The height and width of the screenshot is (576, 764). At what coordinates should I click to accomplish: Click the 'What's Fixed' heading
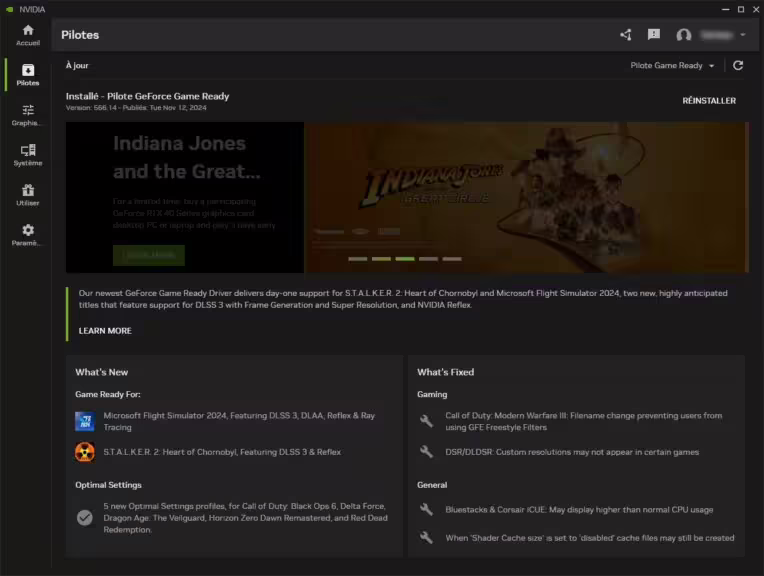coord(445,372)
